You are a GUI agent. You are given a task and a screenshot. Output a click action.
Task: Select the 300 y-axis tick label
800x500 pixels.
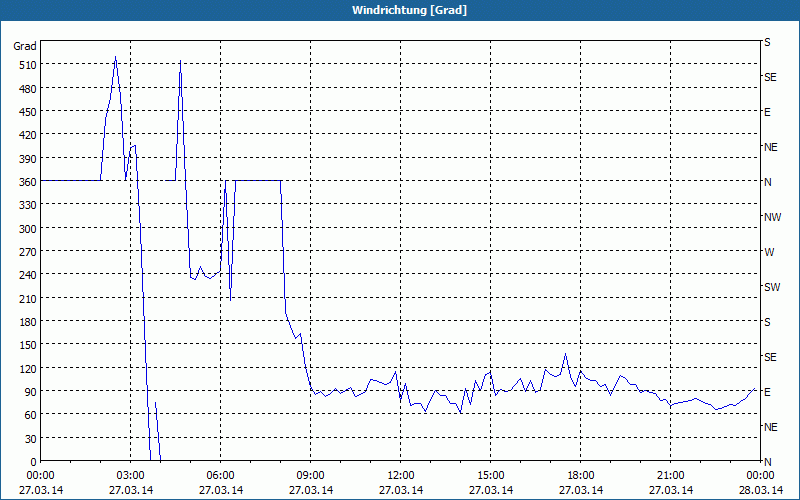click(x=27, y=229)
